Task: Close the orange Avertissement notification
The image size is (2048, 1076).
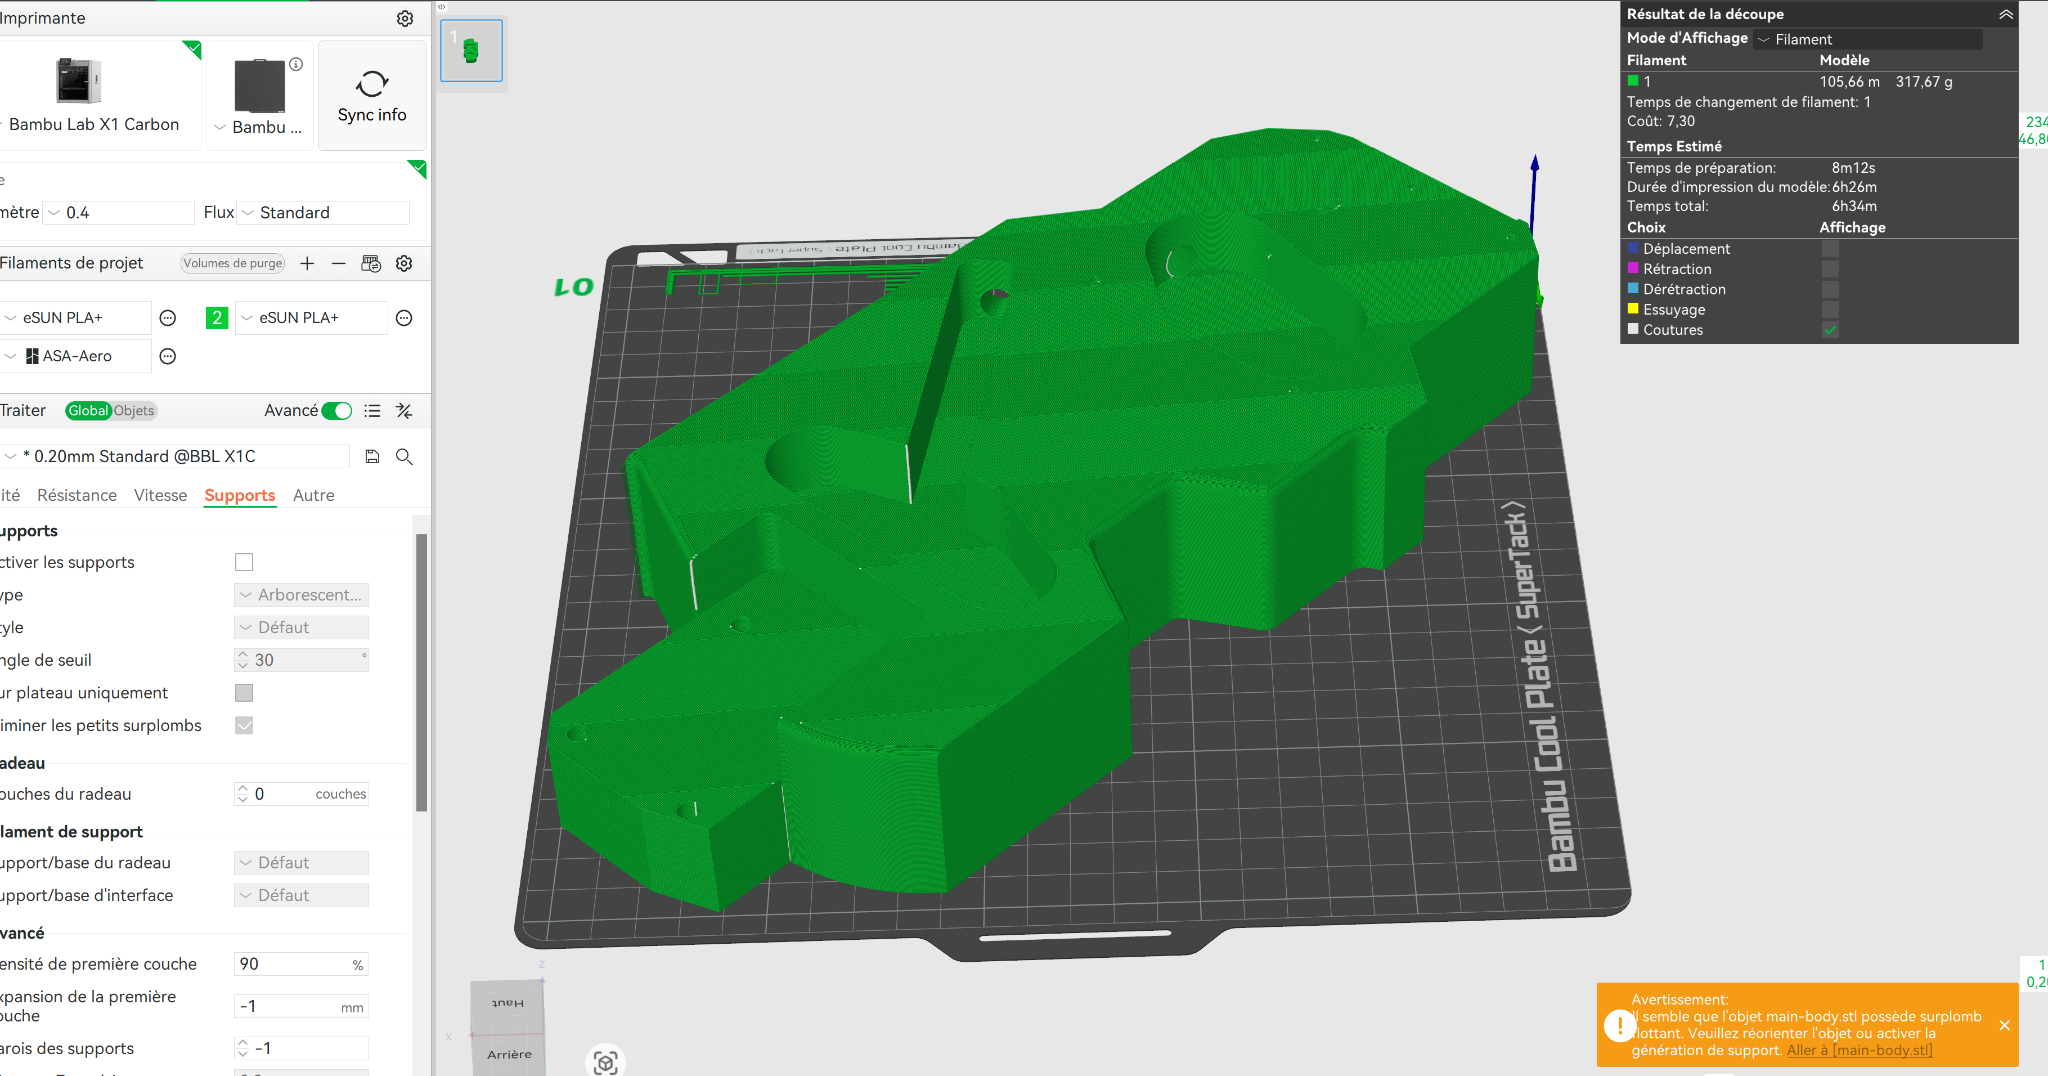Action: click(x=2004, y=1025)
